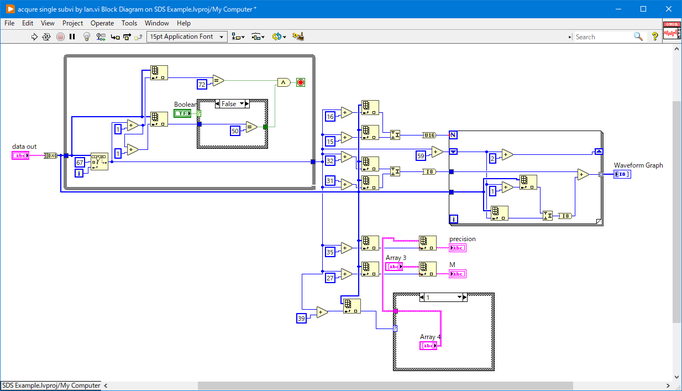Click the case selector showing False
This screenshot has height=391, width=682.
pyautogui.click(x=233, y=104)
